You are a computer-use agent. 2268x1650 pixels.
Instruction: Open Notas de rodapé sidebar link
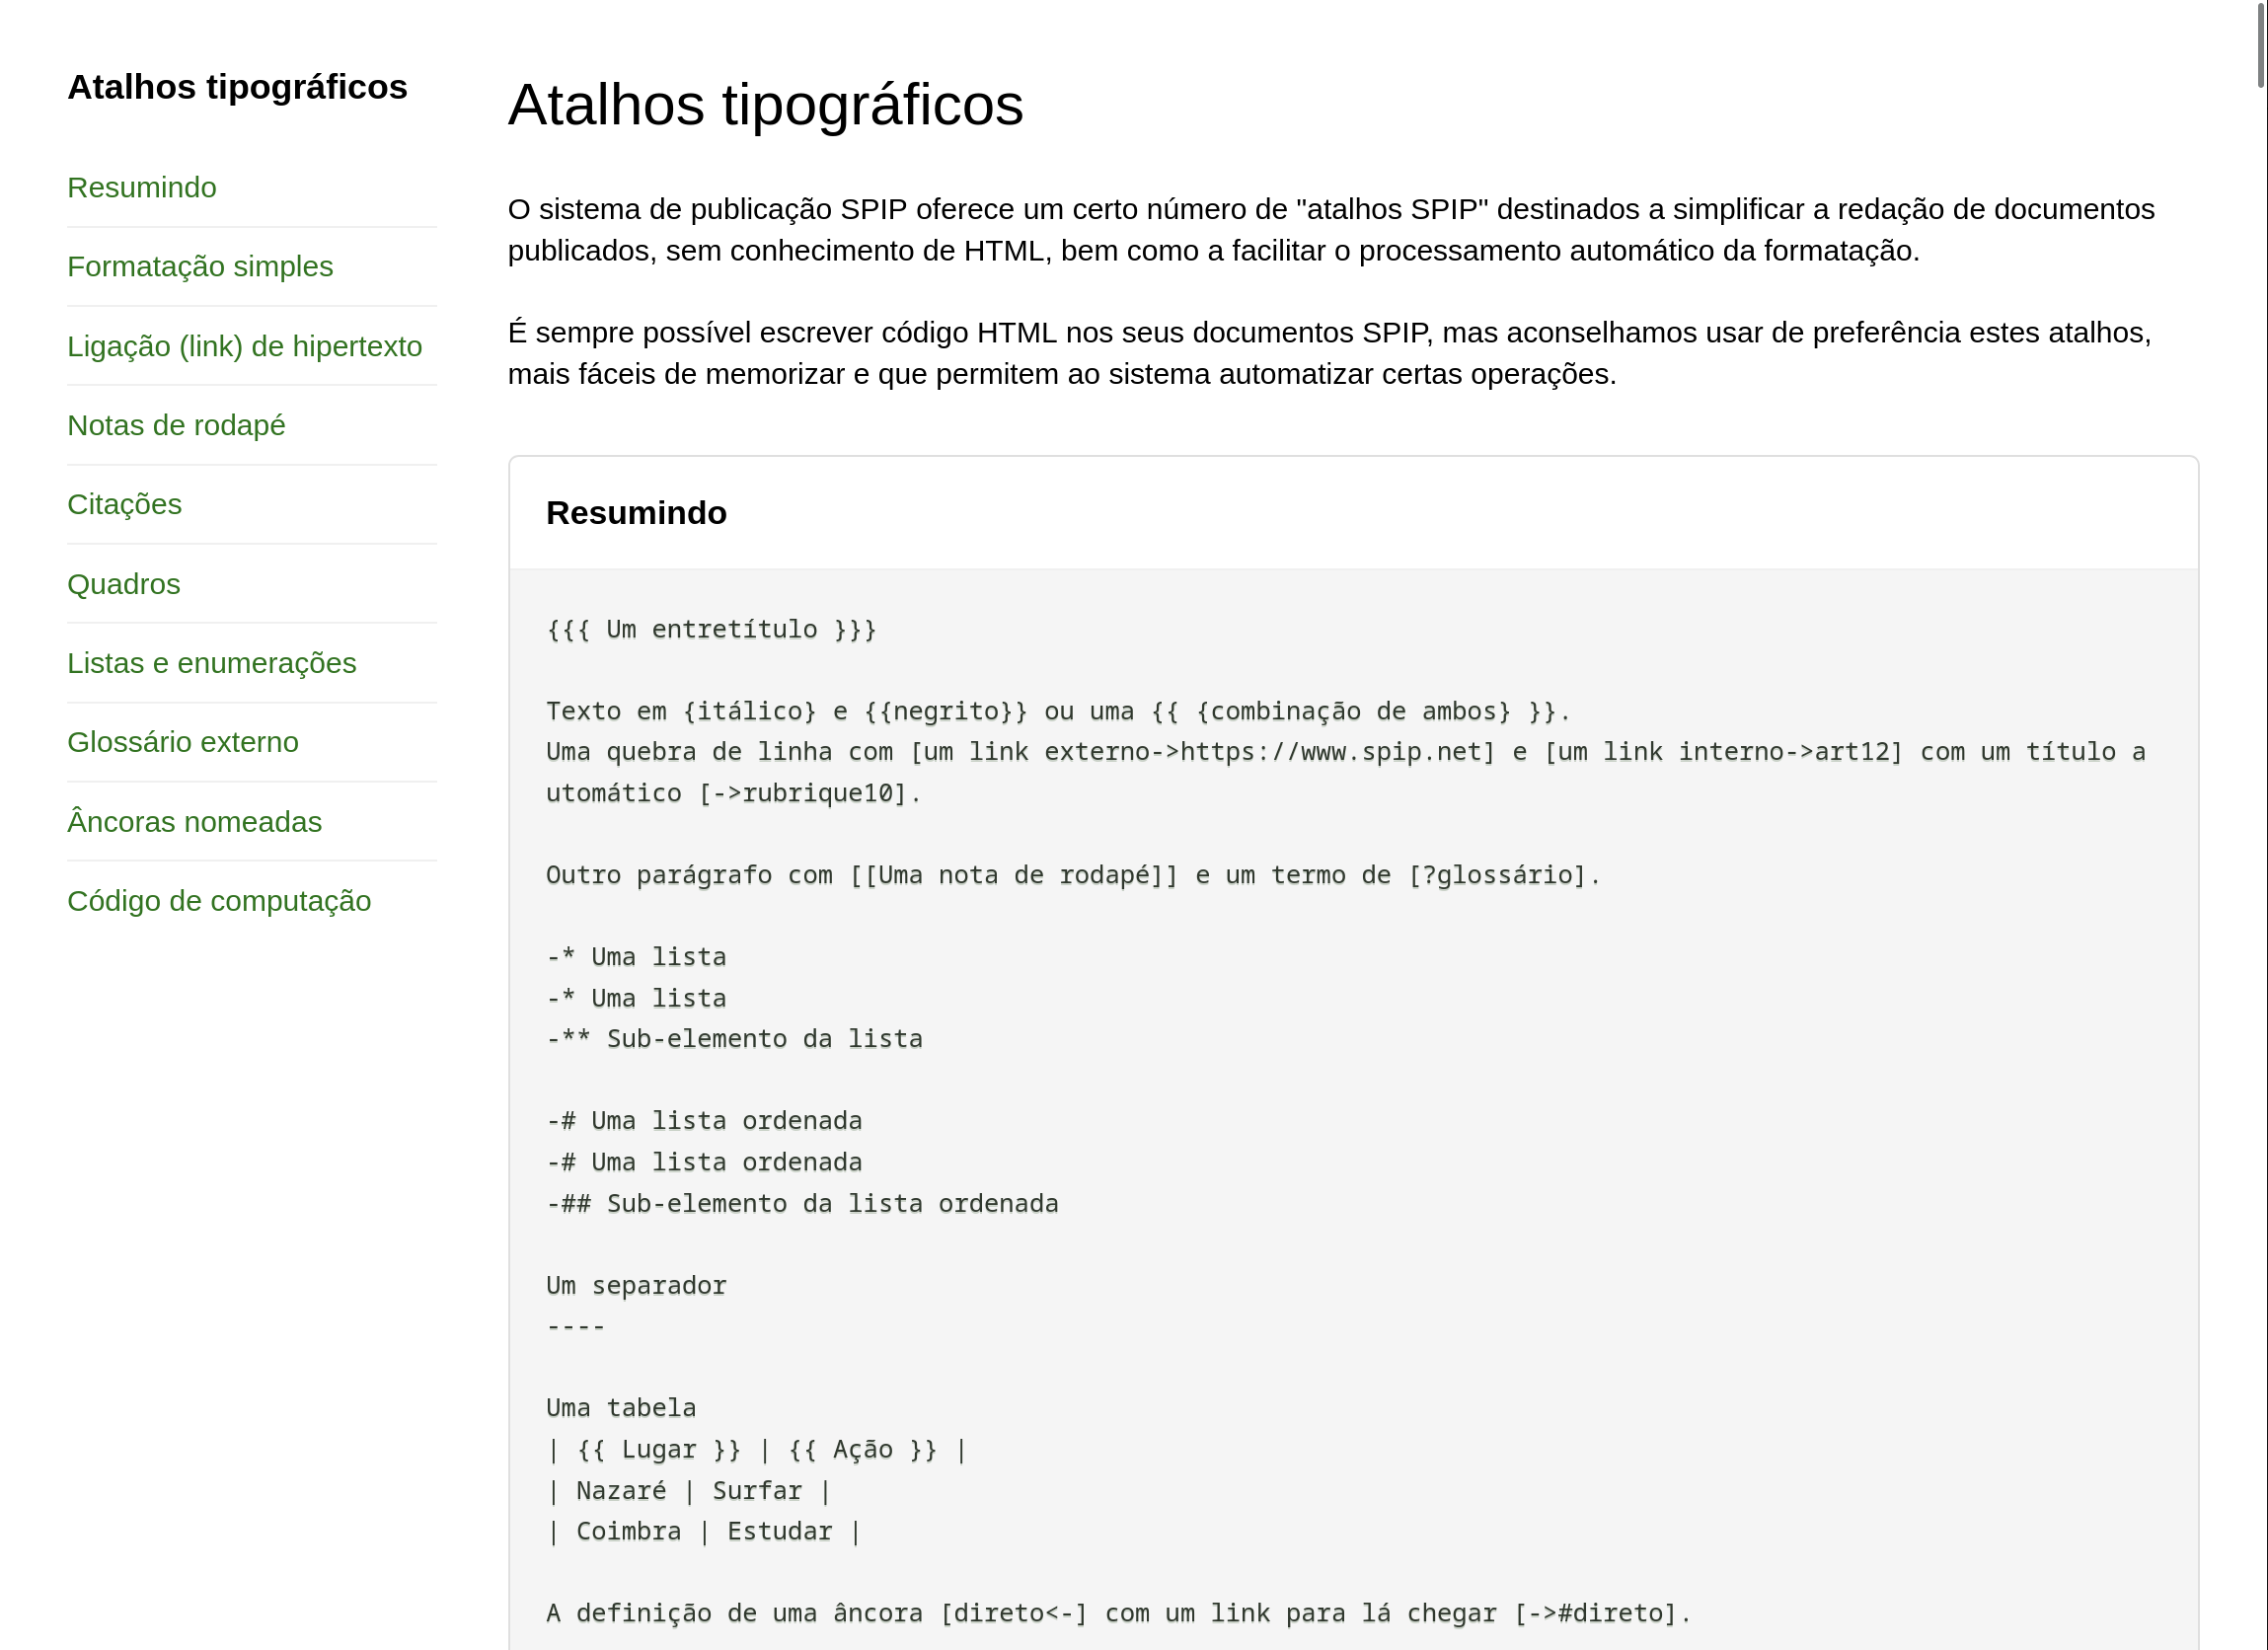176,426
